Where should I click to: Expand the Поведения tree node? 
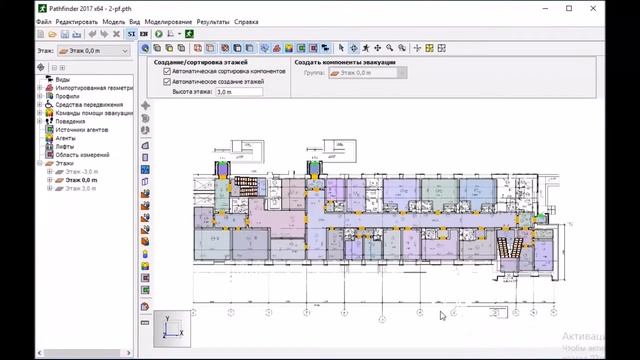40,121
